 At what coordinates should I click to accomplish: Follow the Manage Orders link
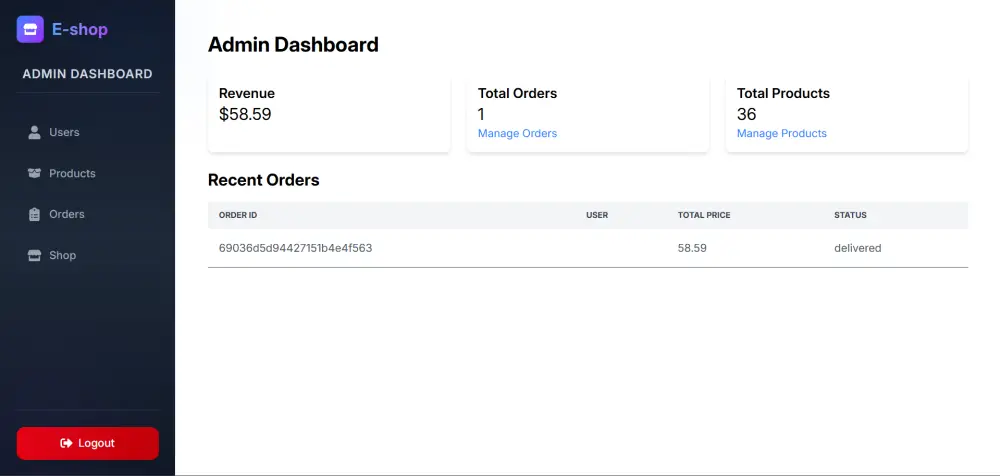pos(517,133)
